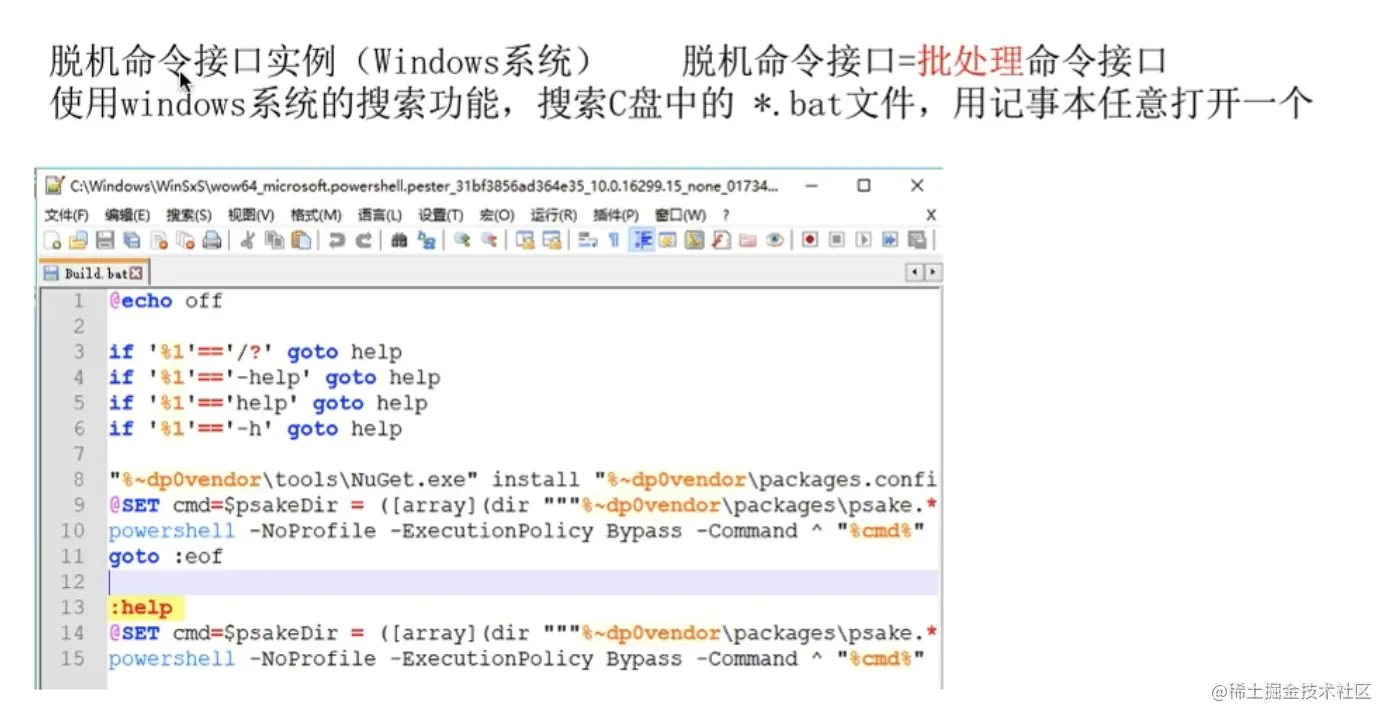1392x722 pixels.
Task: Click the Close All documents toolbar icon
Action: coord(185,240)
